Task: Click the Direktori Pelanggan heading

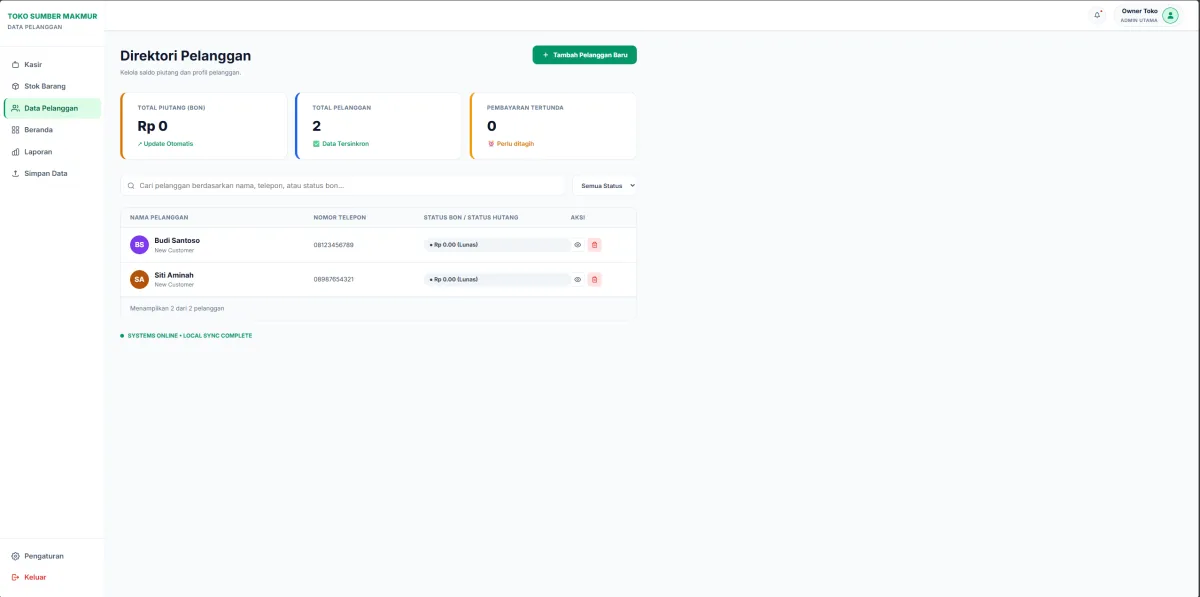Action: click(186, 56)
